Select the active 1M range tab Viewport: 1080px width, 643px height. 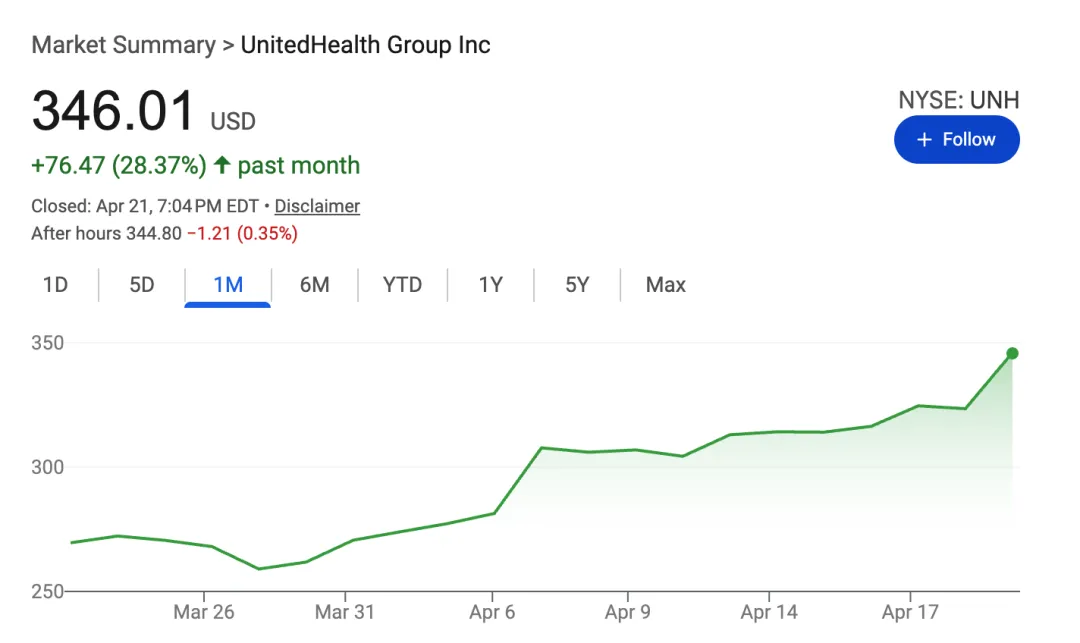click(x=228, y=285)
